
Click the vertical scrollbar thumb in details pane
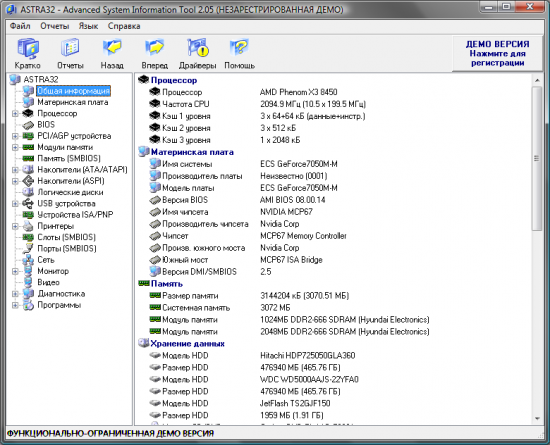point(536,159)
